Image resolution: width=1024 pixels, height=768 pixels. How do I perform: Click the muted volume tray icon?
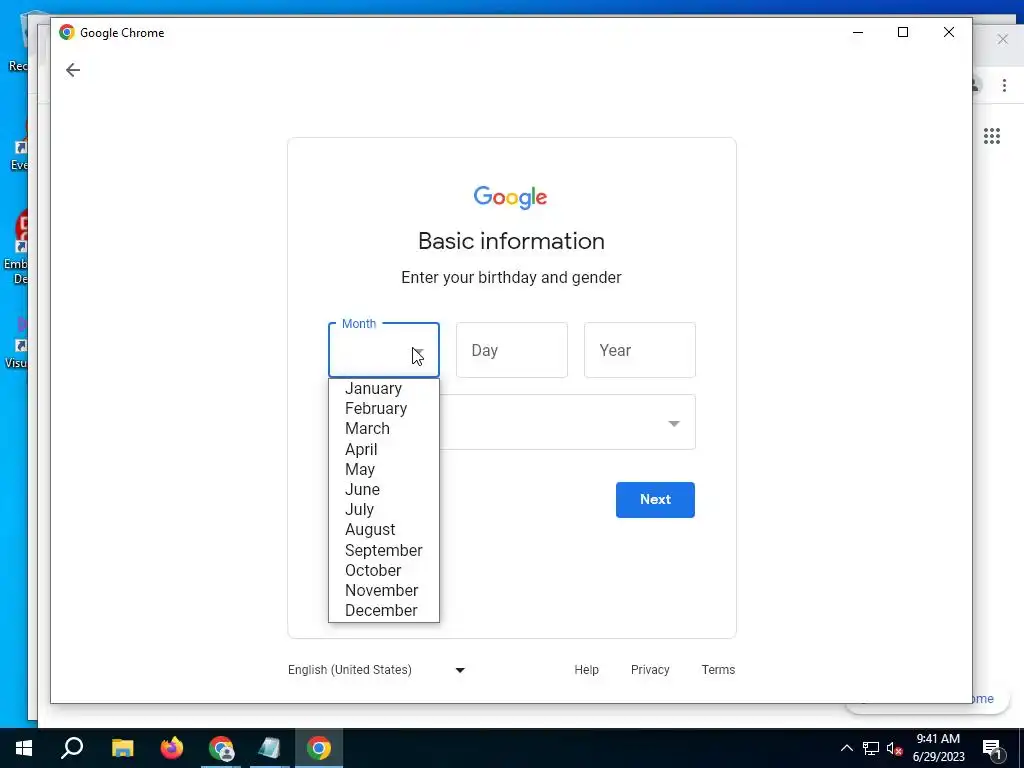pyautogui.click(x=894, y=748)
